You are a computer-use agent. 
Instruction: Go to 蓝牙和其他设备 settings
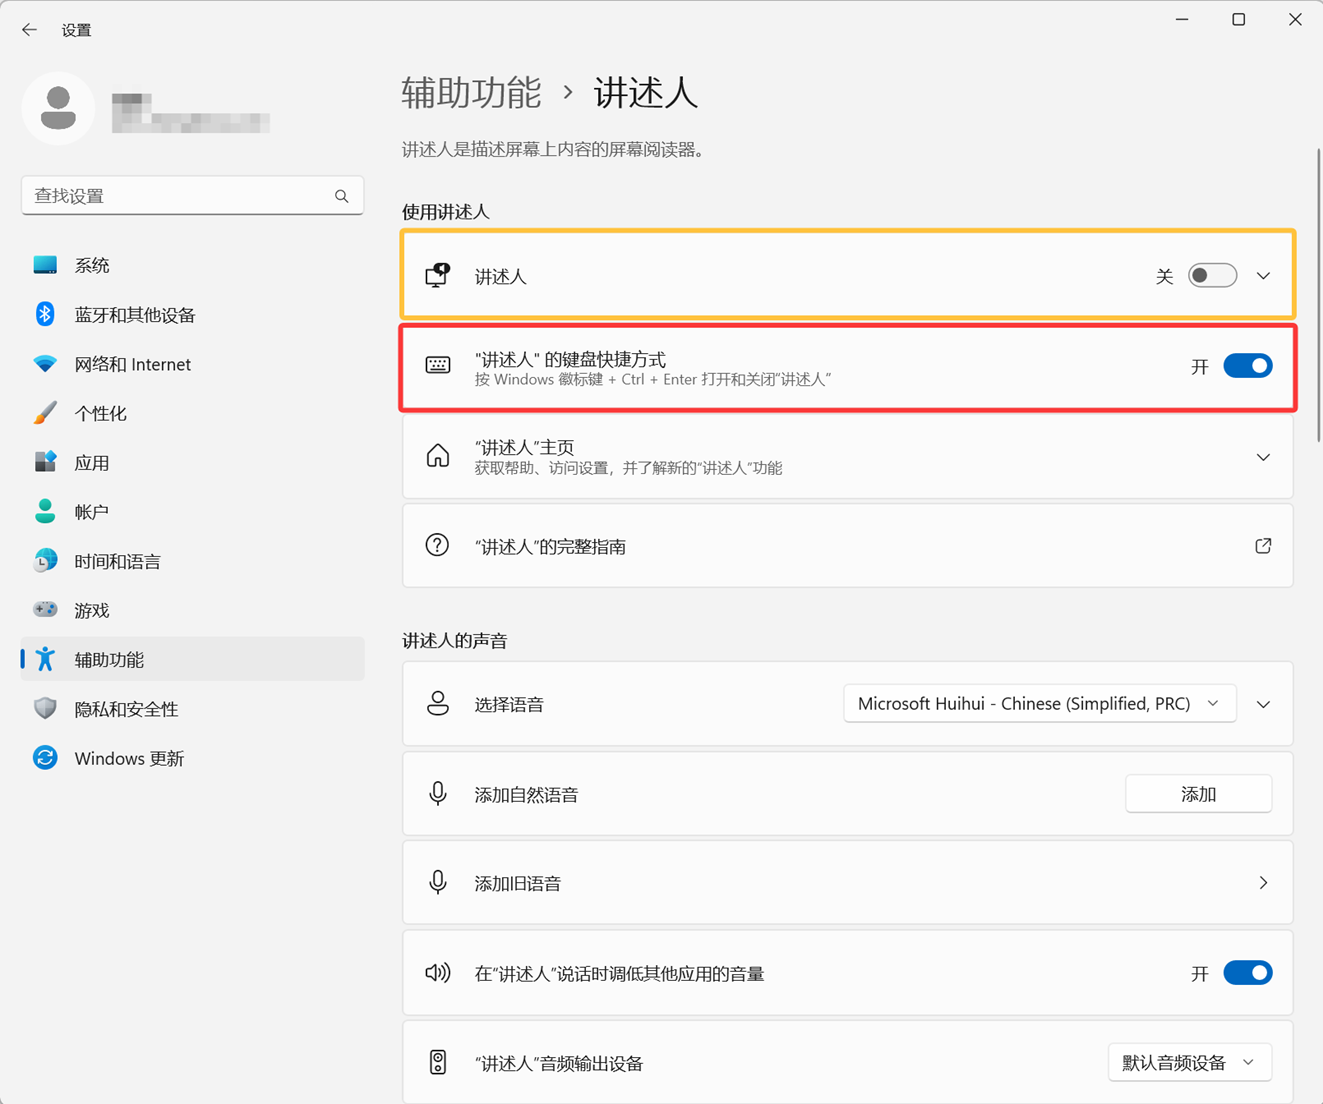[x=193, y=315]
